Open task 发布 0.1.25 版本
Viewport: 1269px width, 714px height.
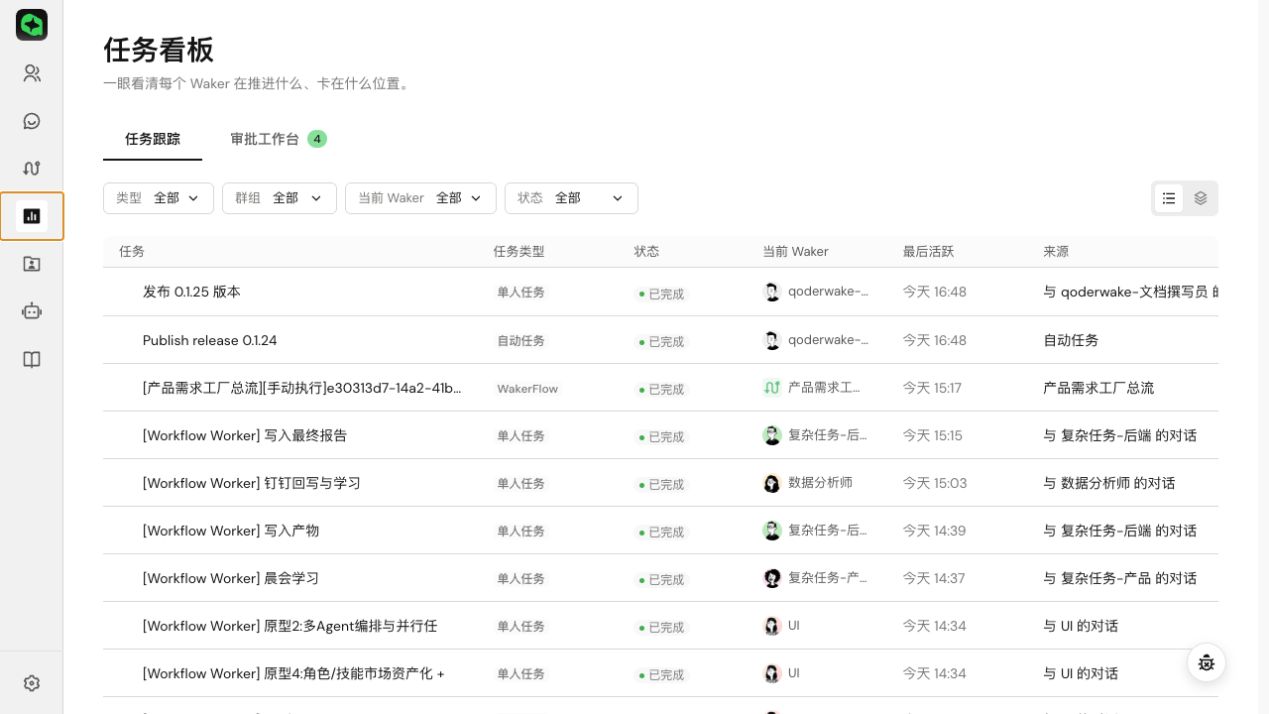(x=192, y=292)
